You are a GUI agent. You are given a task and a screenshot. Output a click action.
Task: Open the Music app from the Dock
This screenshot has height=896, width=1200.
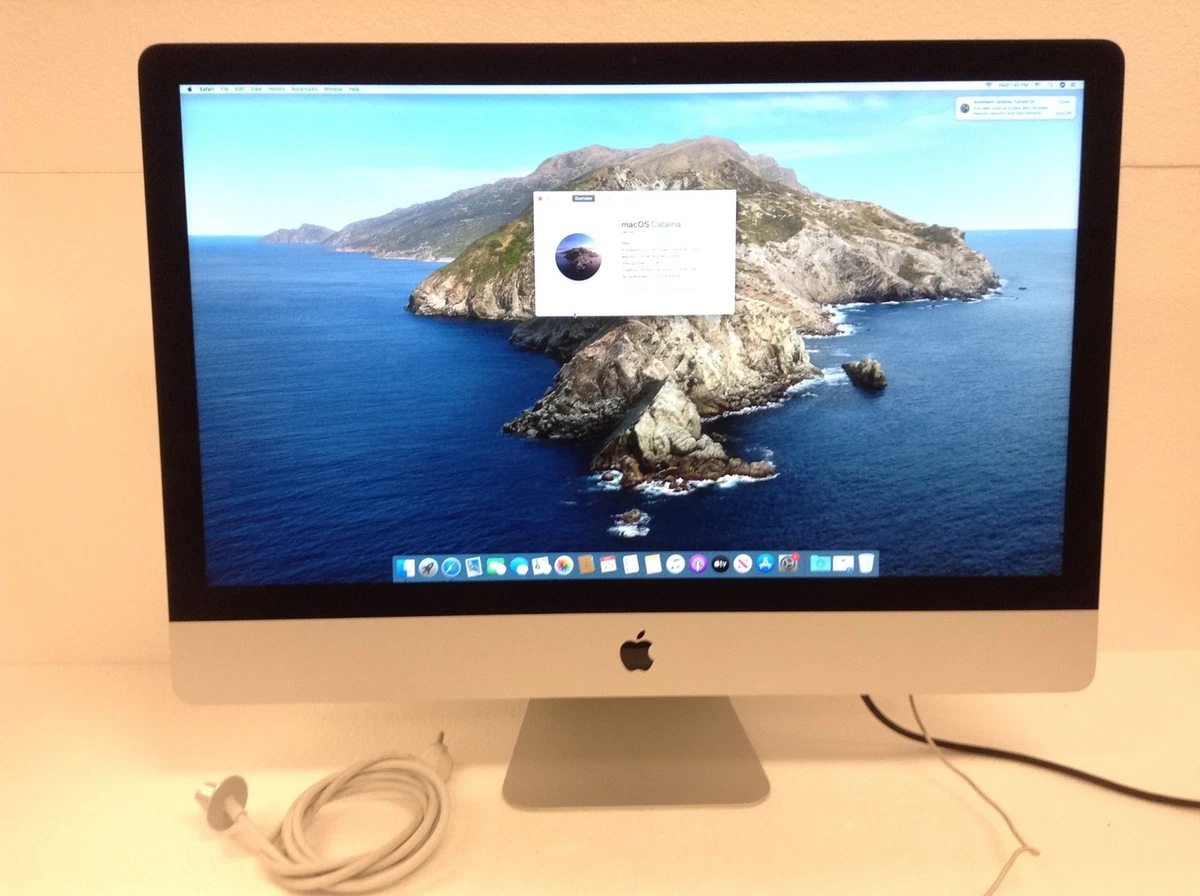pyautogui.click(x=675, y=567)
